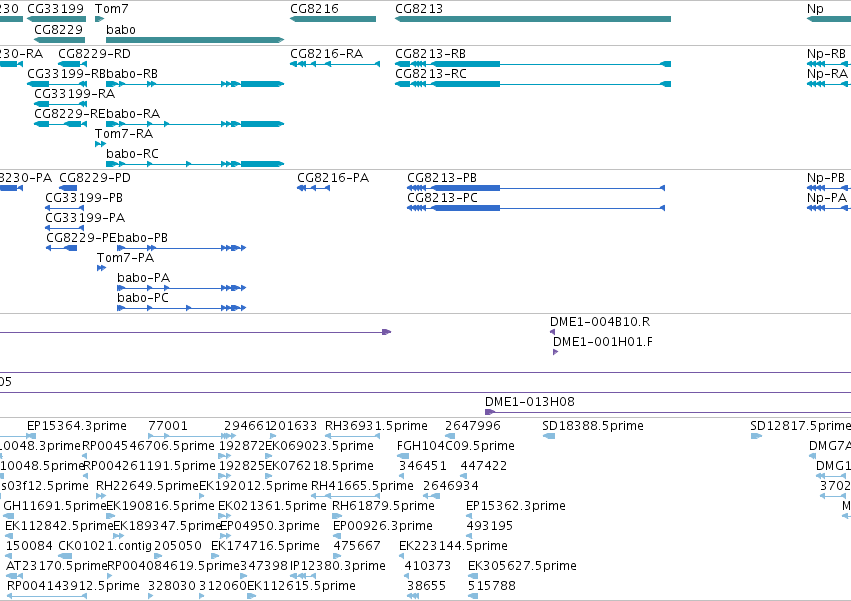Select the Np-PB protein label
The width and height of the screenshot is (851, 601).
(x=826, y=178)
